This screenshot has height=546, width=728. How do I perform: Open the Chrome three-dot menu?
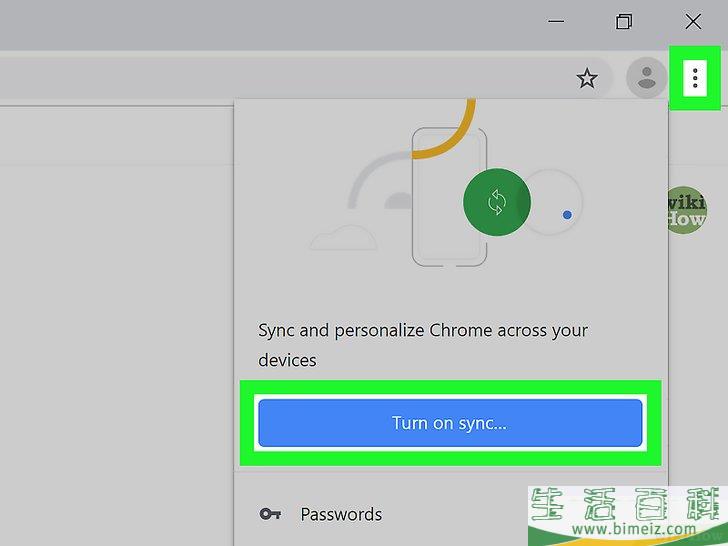point(695,78)
